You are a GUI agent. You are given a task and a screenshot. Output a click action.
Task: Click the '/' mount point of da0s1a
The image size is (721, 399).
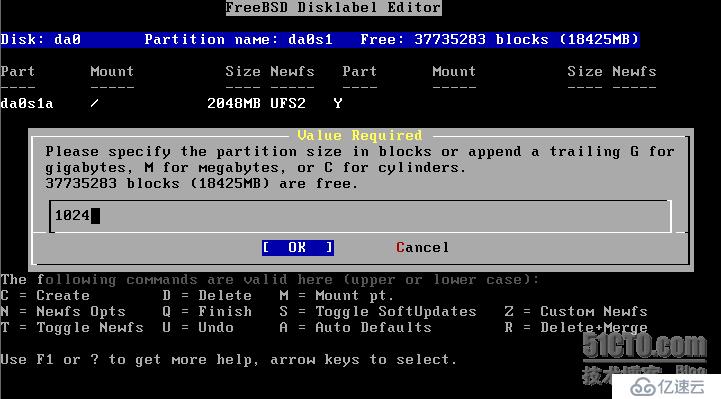(94, 103)
